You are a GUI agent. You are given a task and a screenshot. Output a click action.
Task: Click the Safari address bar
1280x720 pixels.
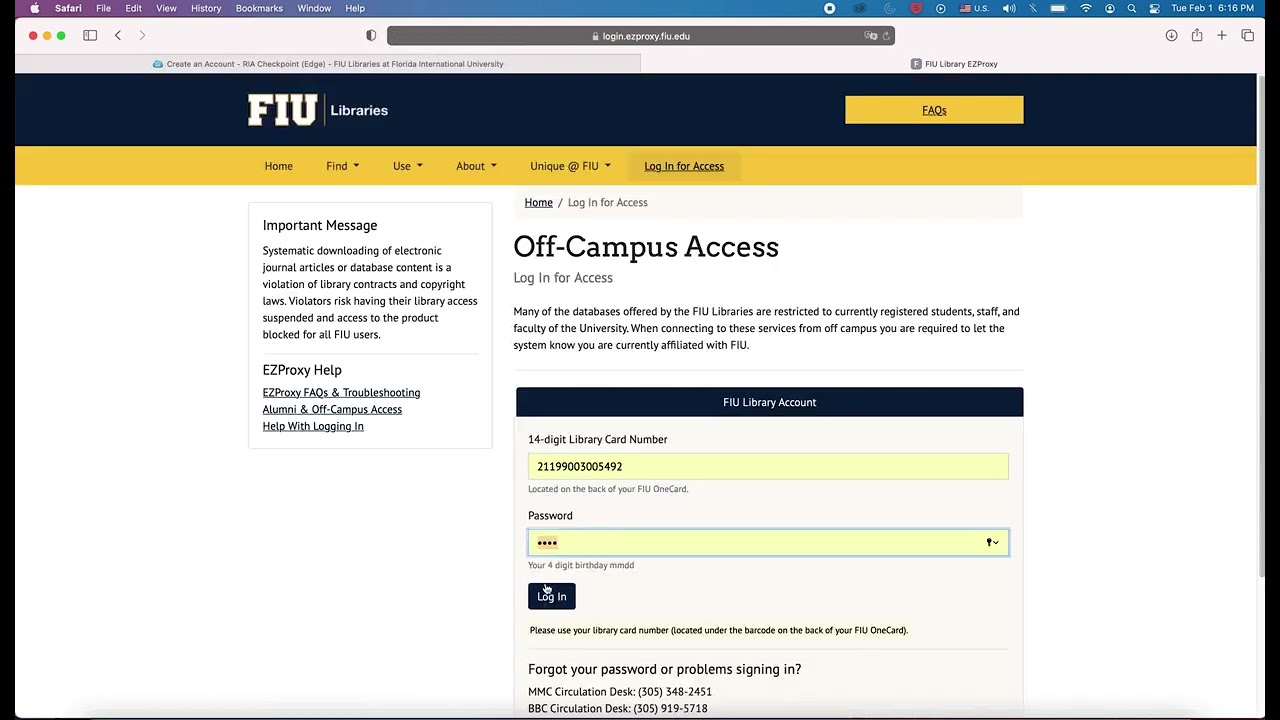tap(641, 36)
